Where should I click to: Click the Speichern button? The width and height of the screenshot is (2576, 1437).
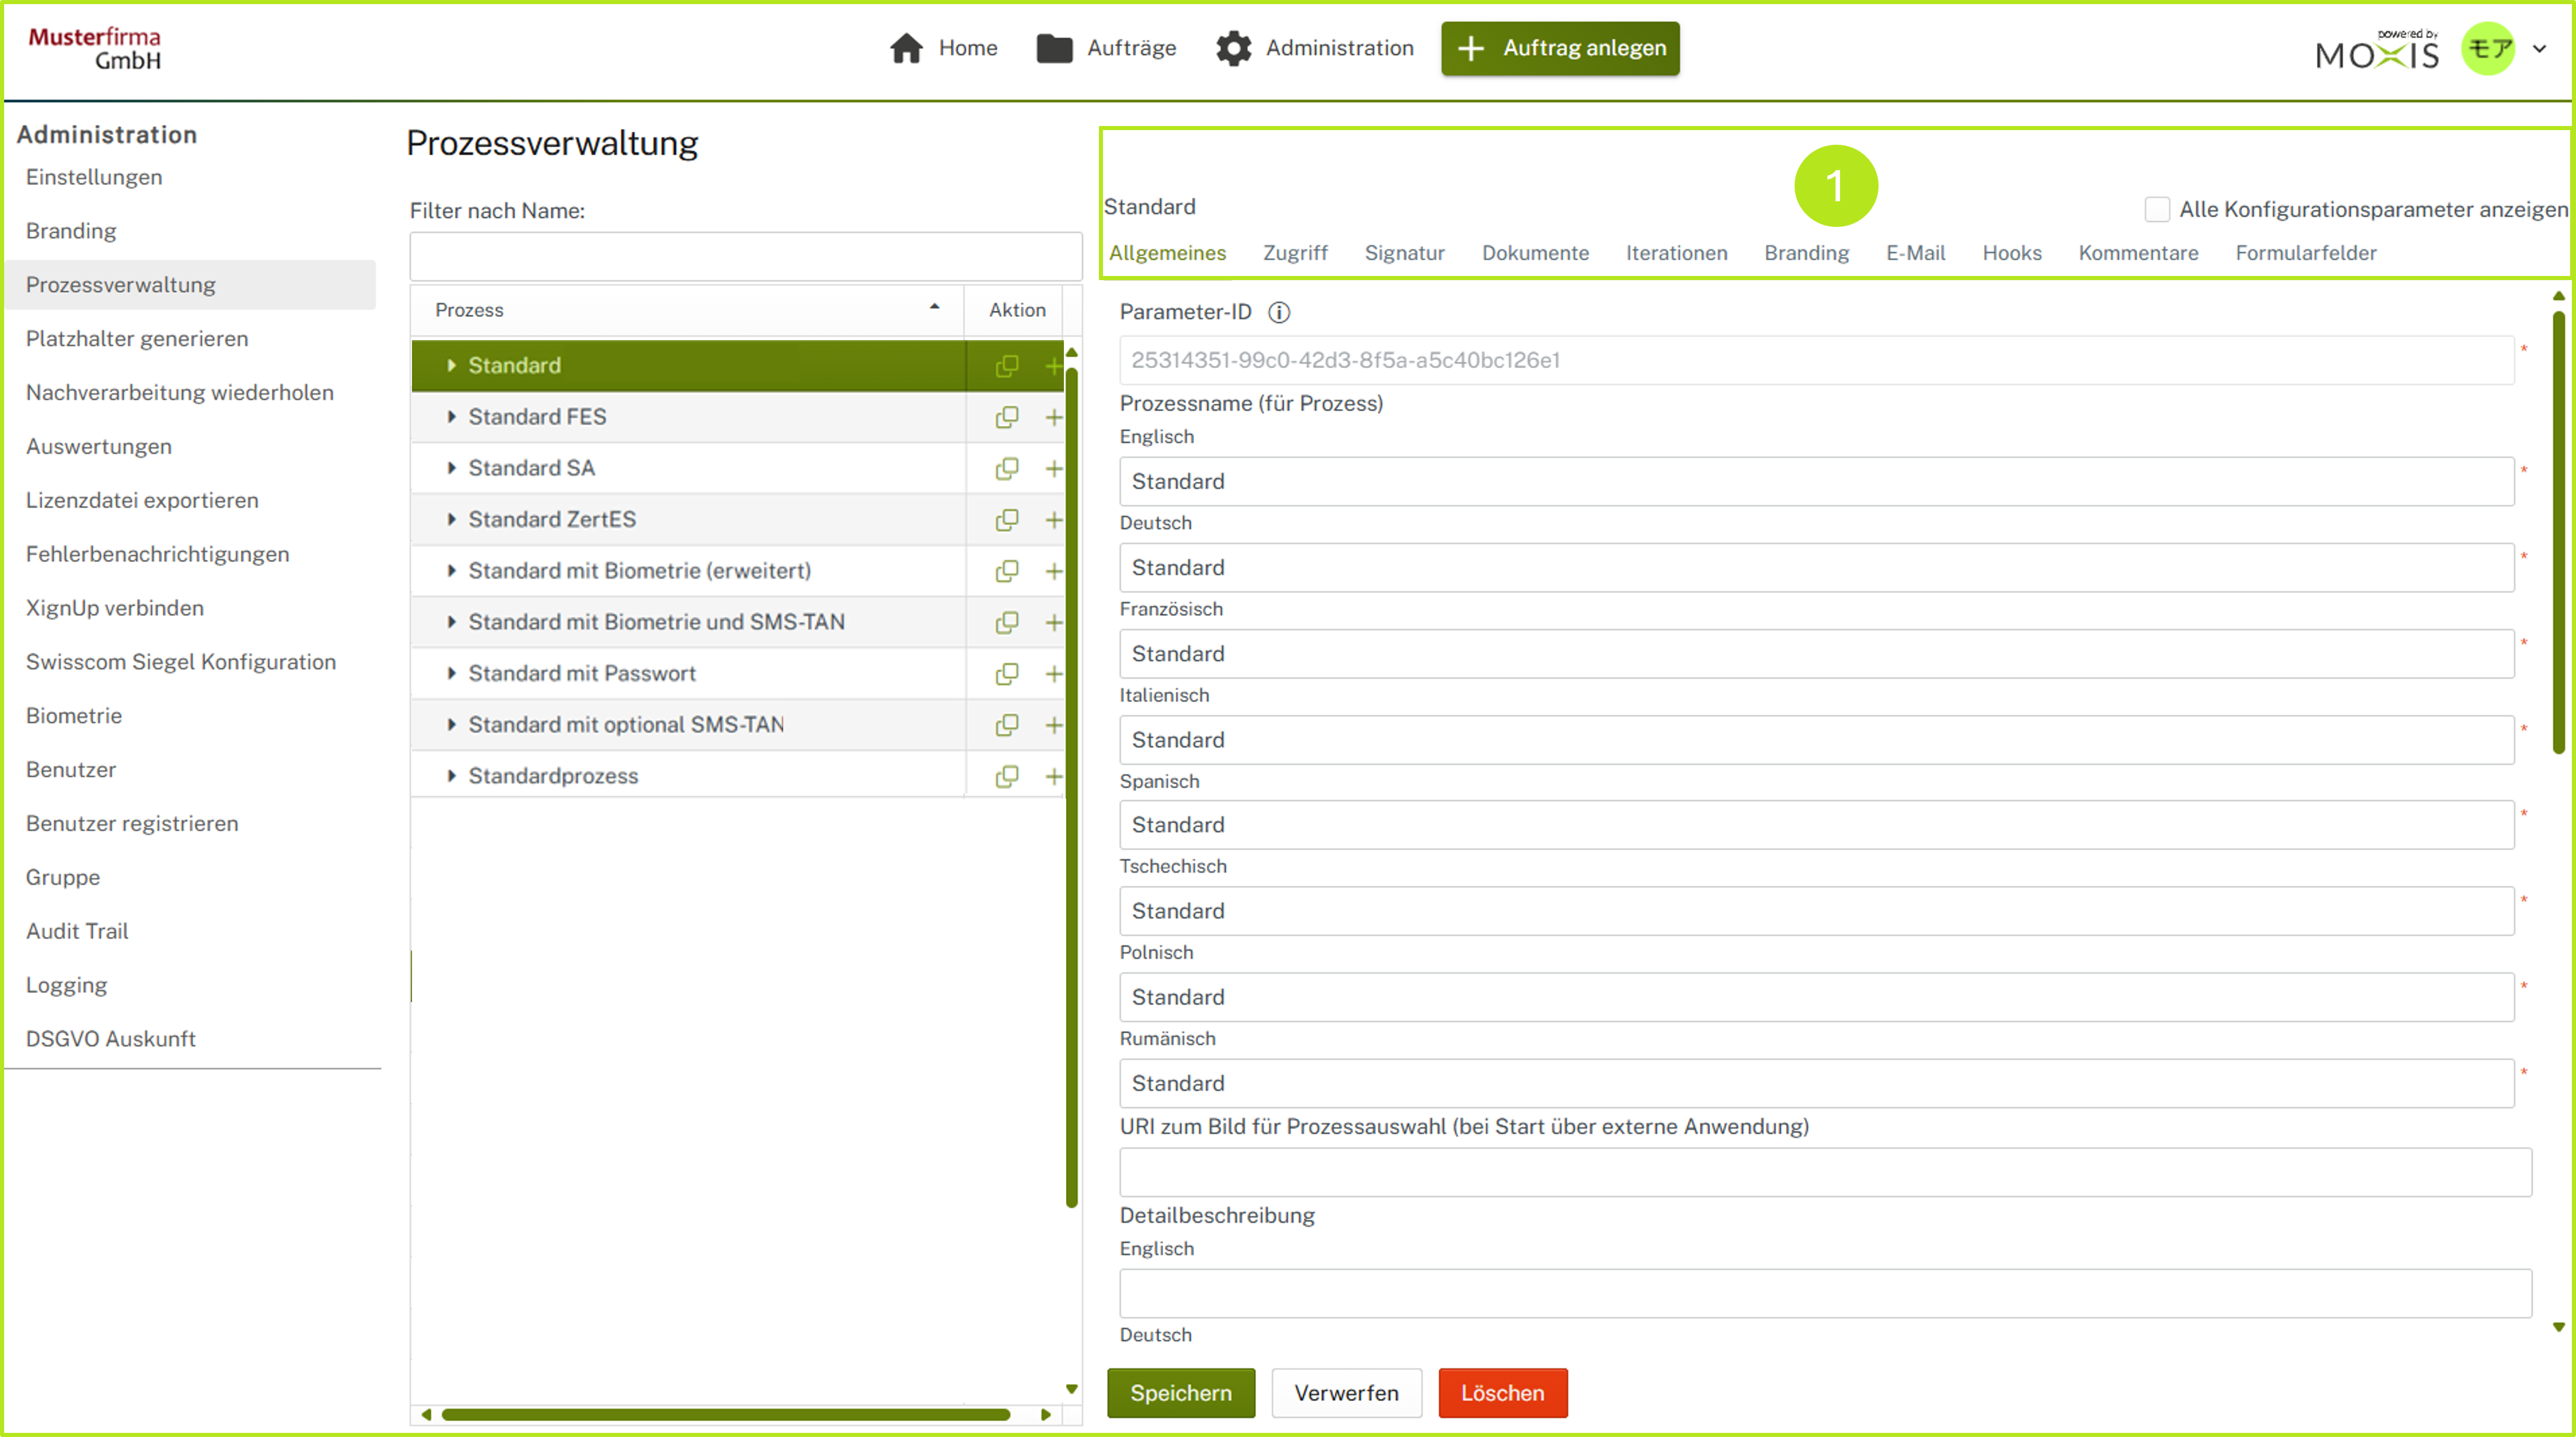pos(1180,1393)
